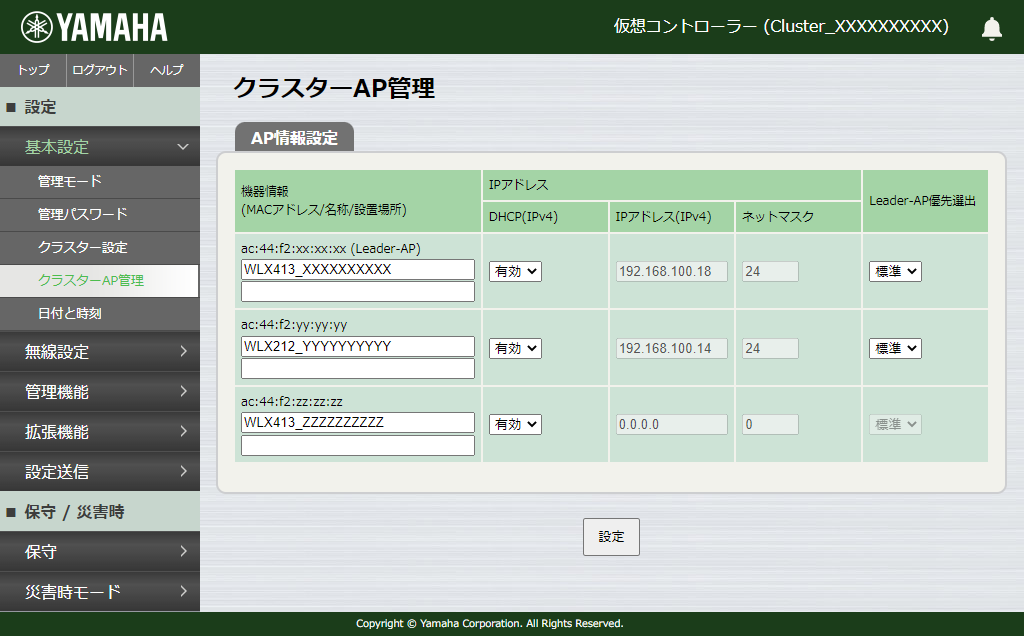Image resolution: width=1024 pixels, height=636 pixels.
Task: Expand the 保守 maintenance menu
Action: point(100,551)
